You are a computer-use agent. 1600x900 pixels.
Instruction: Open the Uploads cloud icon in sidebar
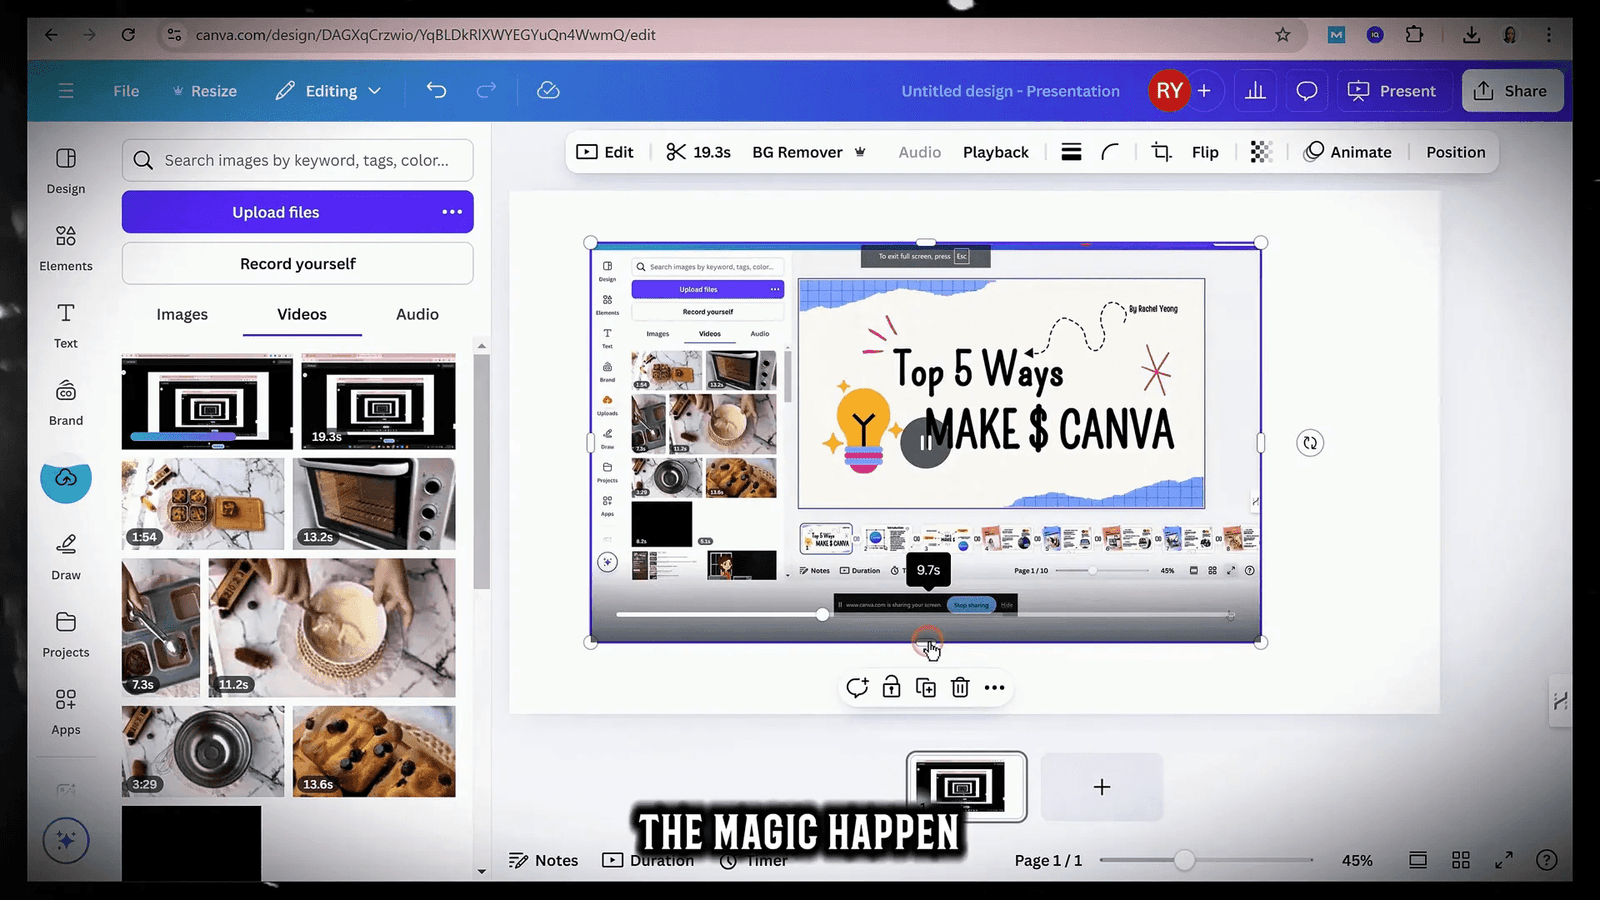tap(66, 478)
